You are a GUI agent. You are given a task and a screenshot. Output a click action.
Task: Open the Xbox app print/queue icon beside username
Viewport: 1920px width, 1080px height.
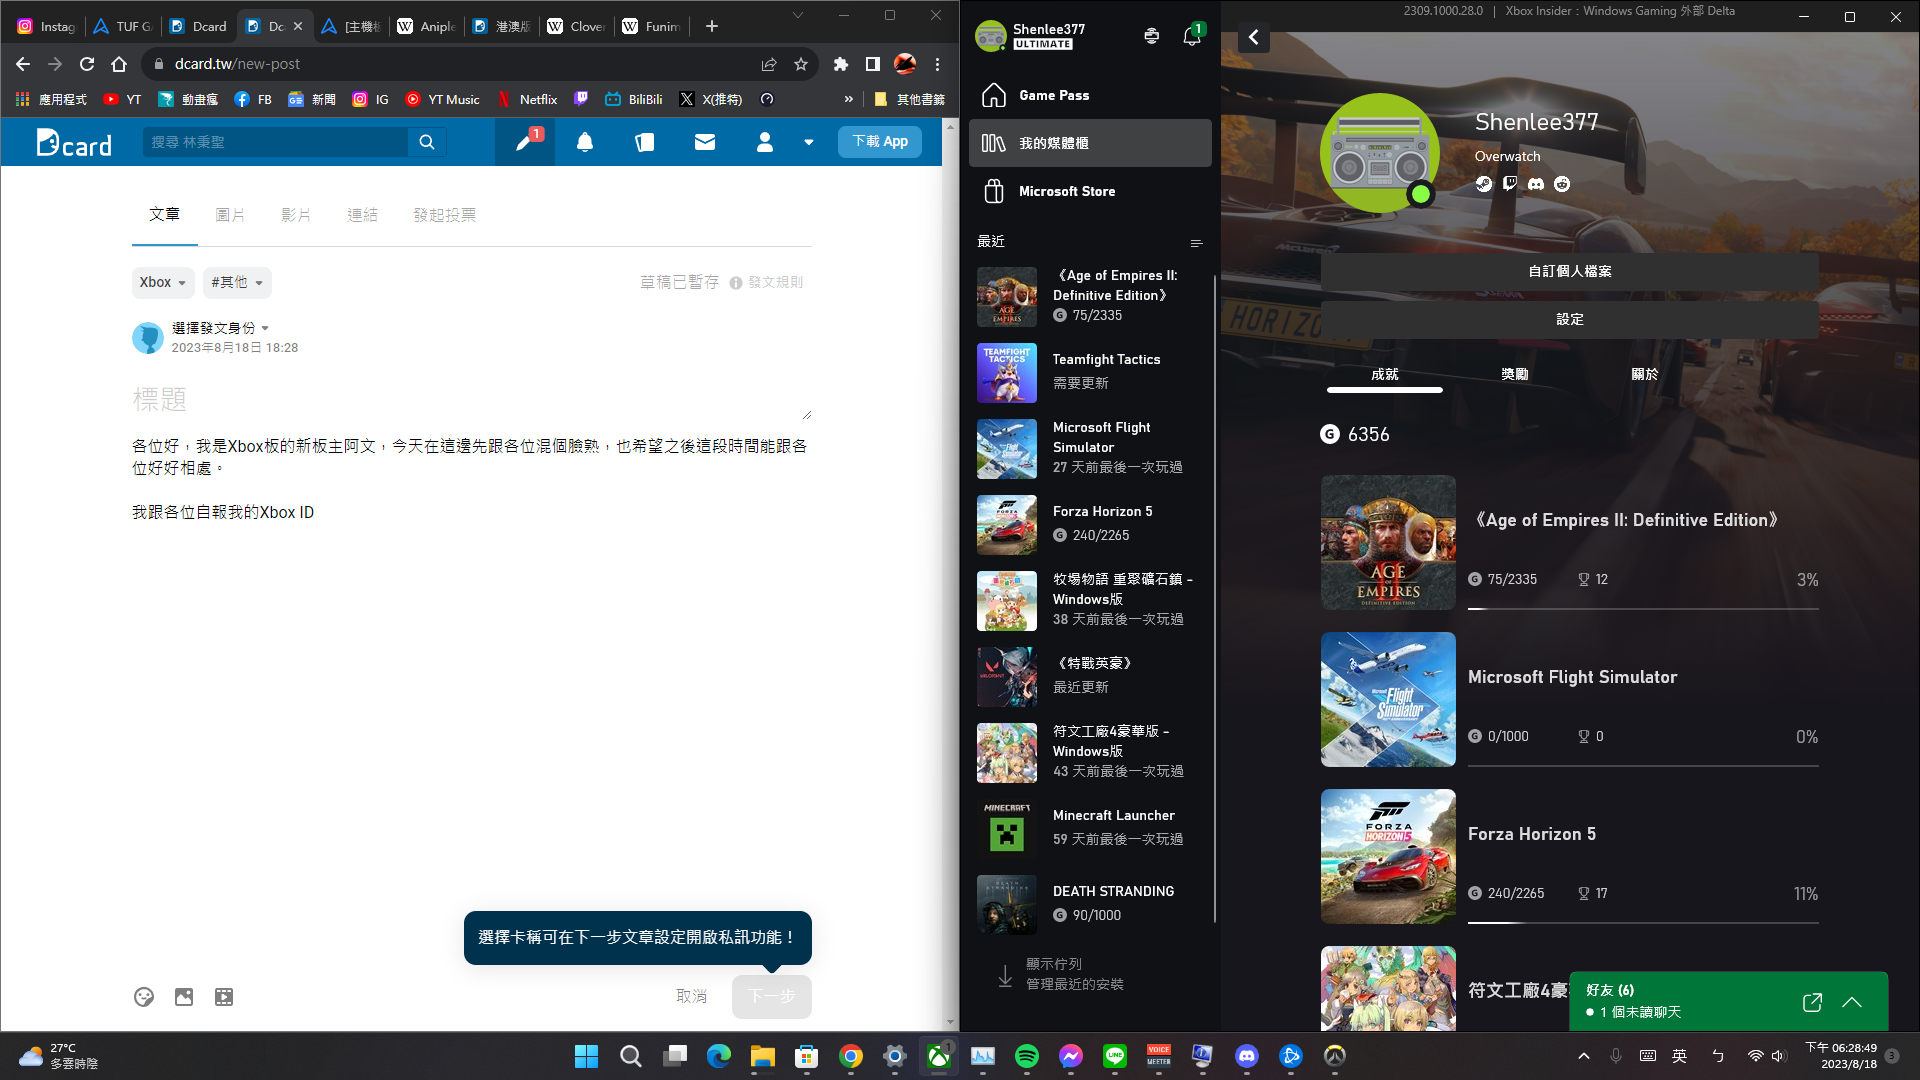pyautogui.click(x=1152, y=36)
